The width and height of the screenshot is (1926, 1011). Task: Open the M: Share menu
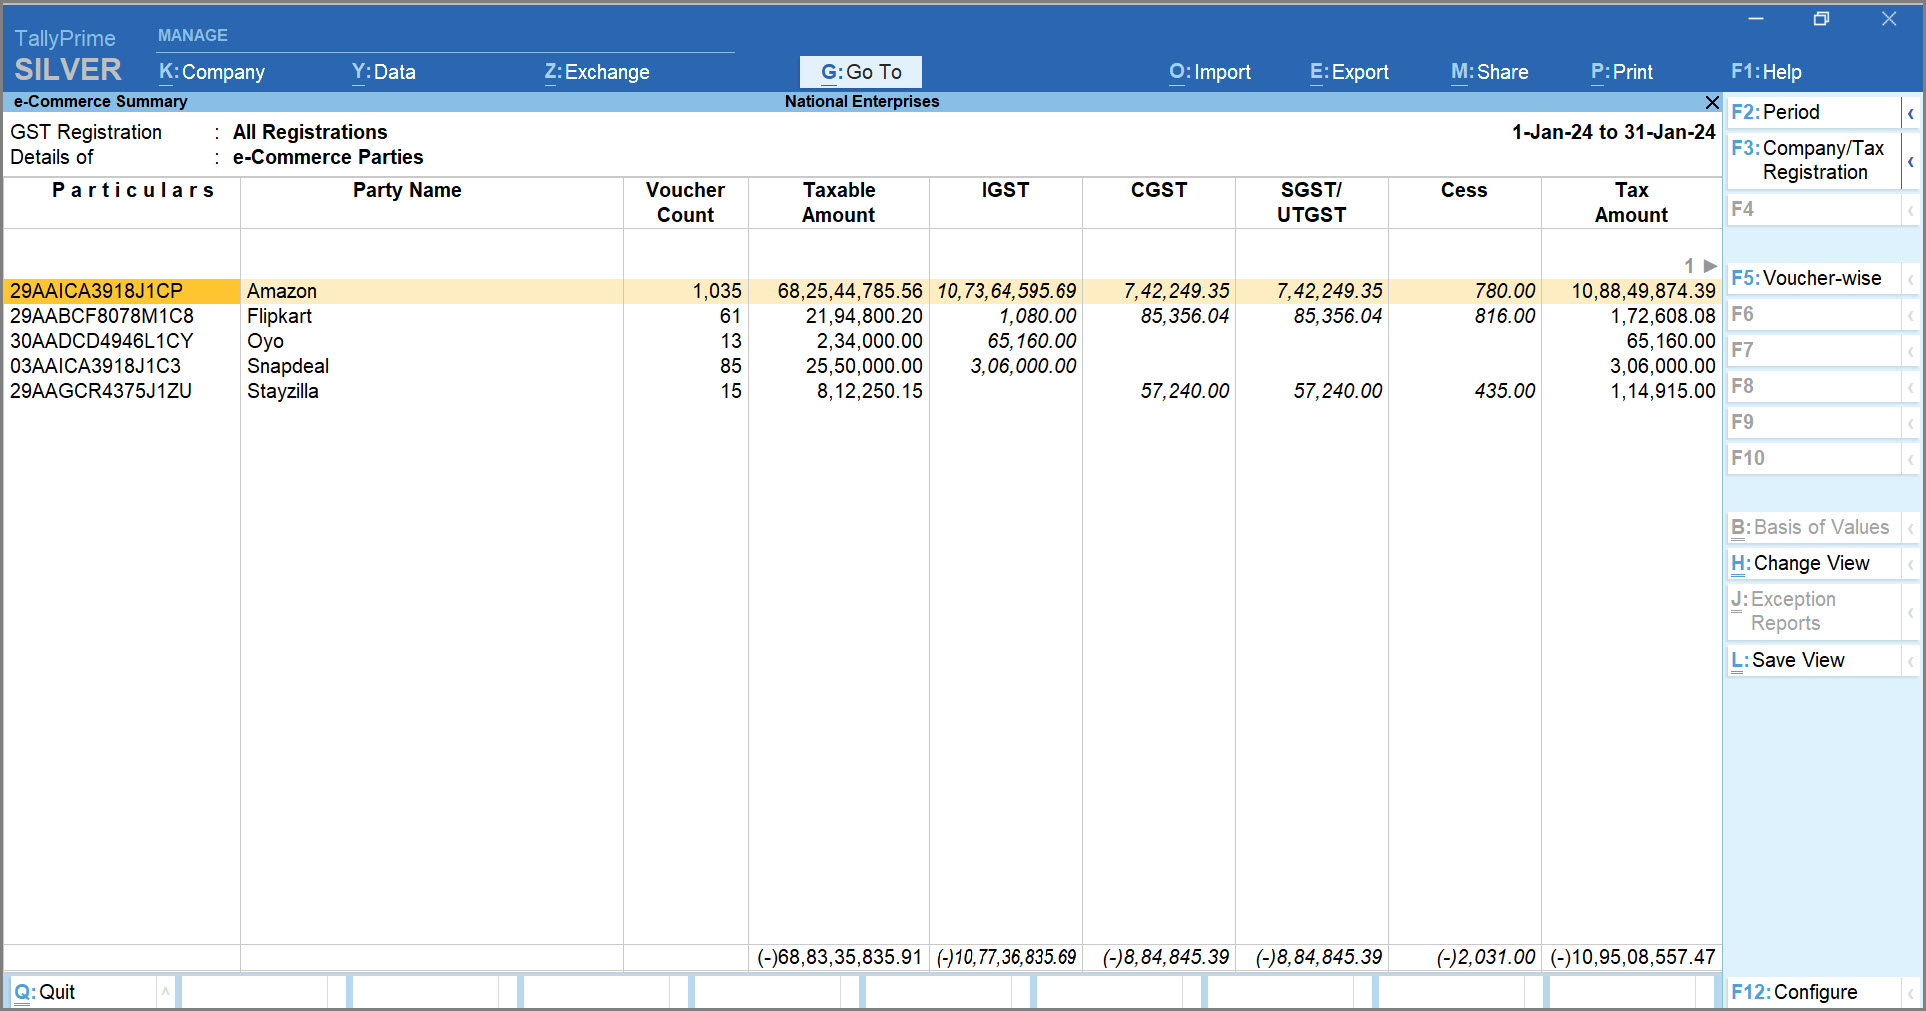pos(1489,72)
